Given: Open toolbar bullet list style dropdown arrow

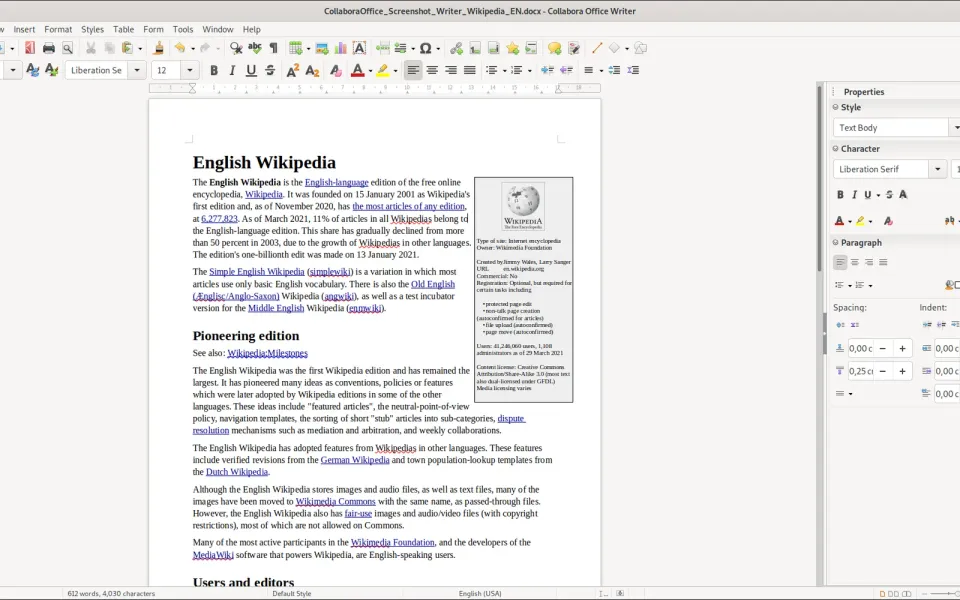Looking at the screenshot, I should coord(504,70).
